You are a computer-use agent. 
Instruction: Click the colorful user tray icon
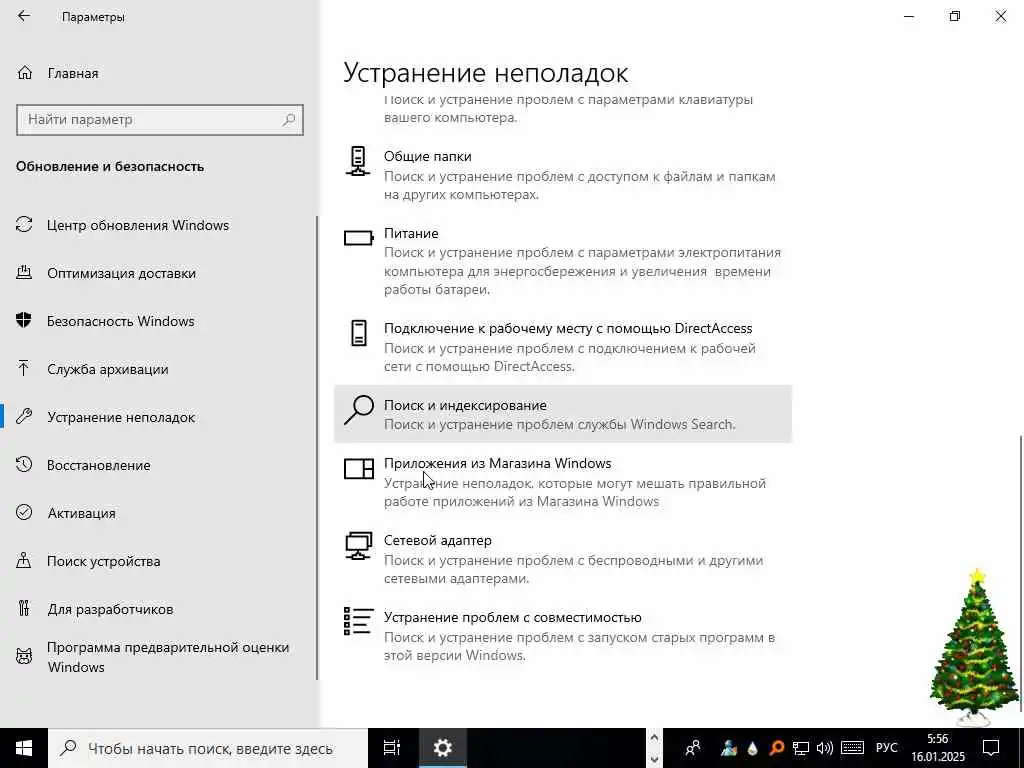(729, 748)
